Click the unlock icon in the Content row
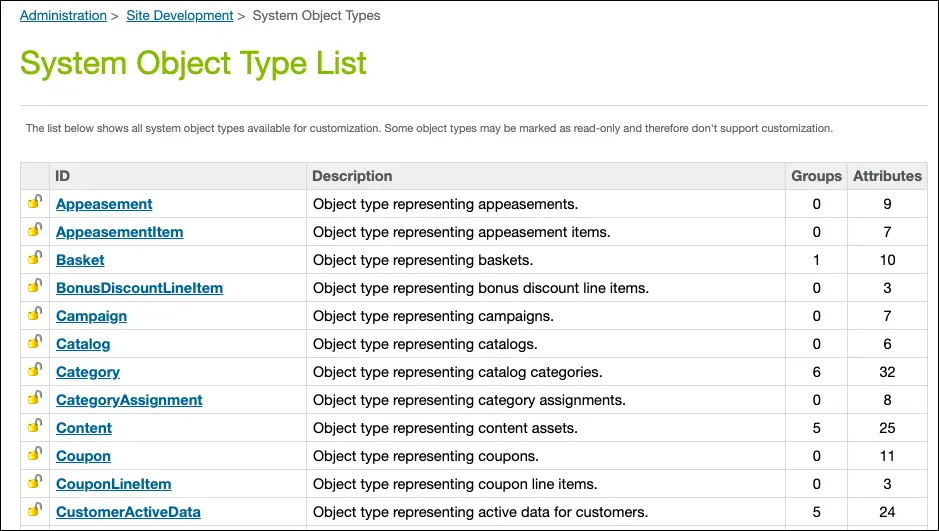The width and height of the screenshot is (939, 531). (x=35, y=426)
